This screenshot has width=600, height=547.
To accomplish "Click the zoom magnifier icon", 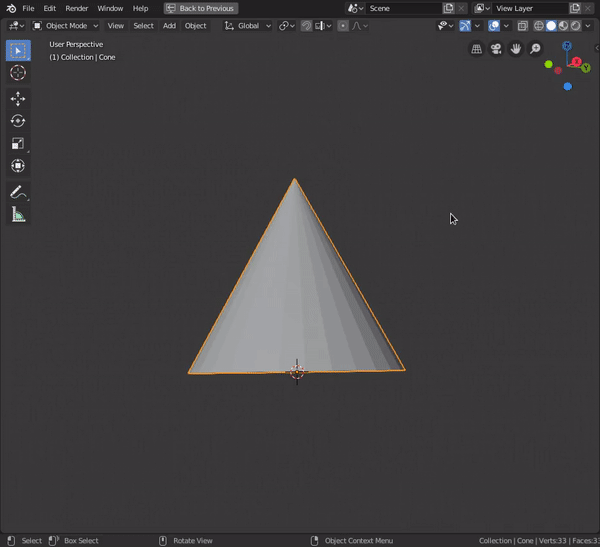I will [535, 49].
